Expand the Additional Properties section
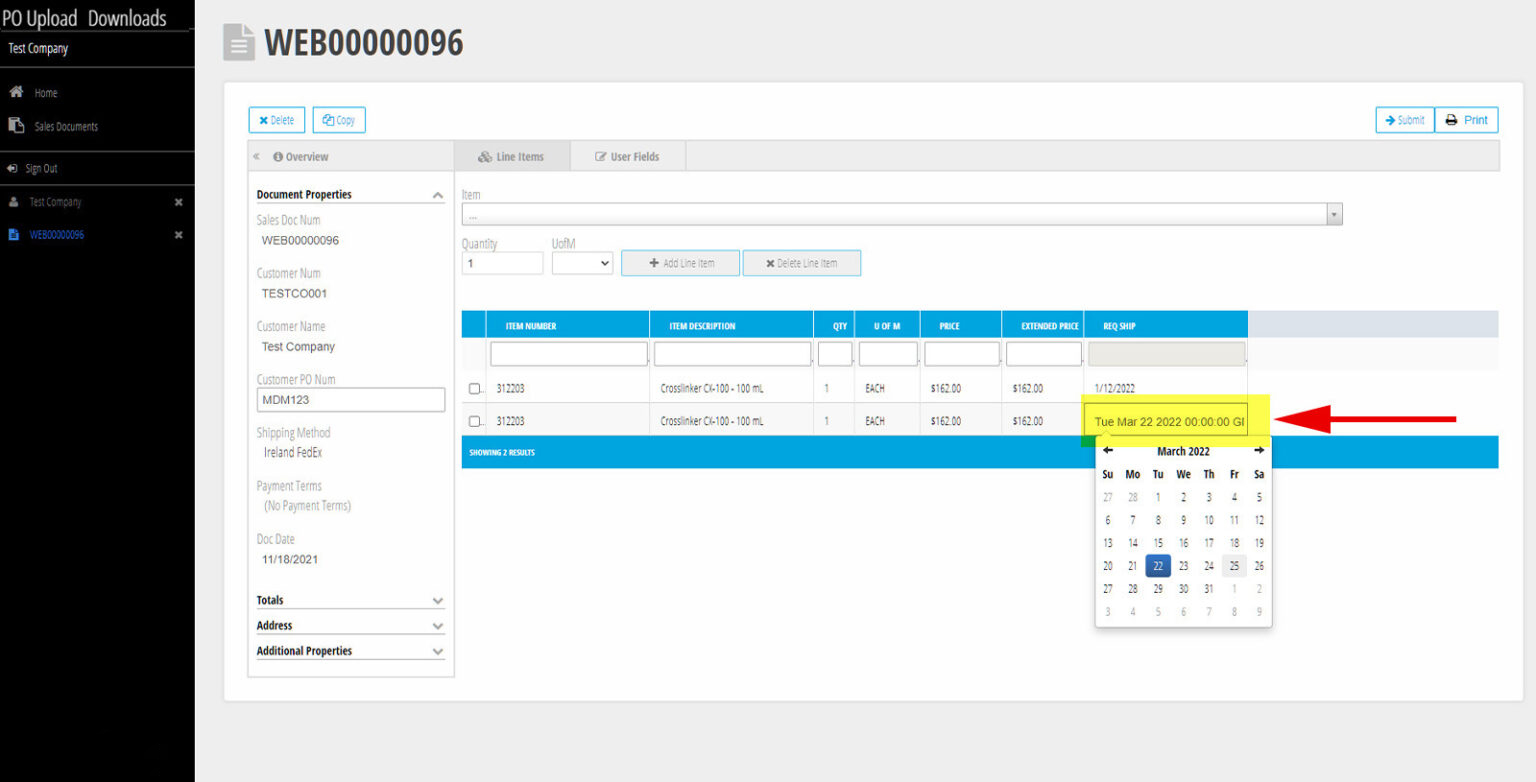This screenshot has width=1536, height=782. coord(437,651)
